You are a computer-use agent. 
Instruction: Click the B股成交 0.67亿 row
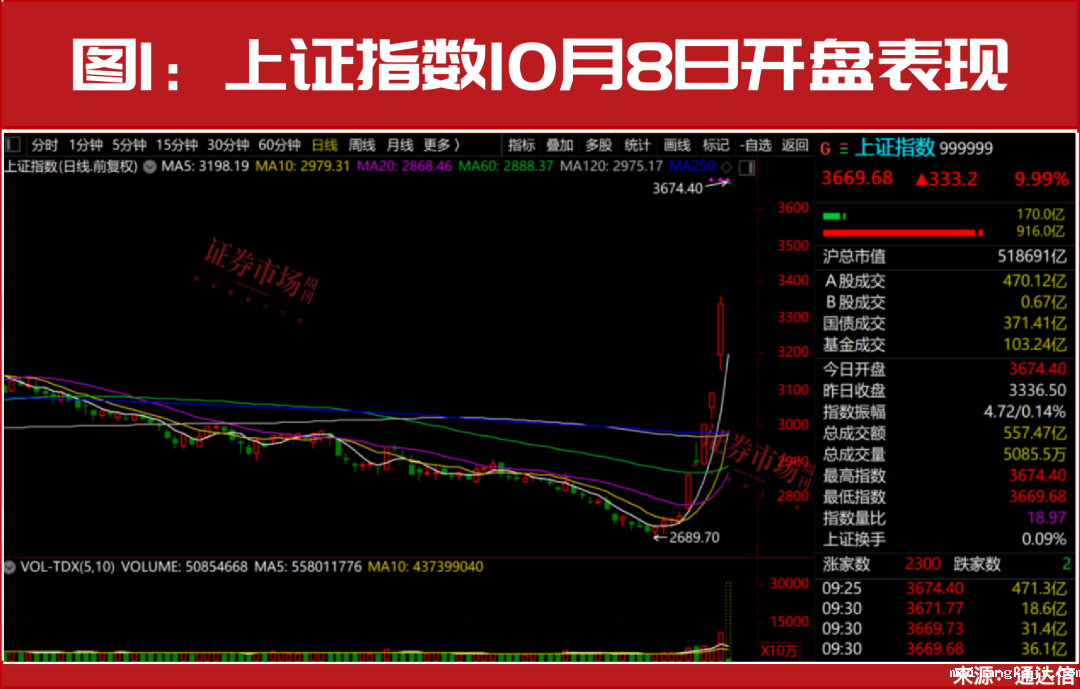tap(944, 302)
